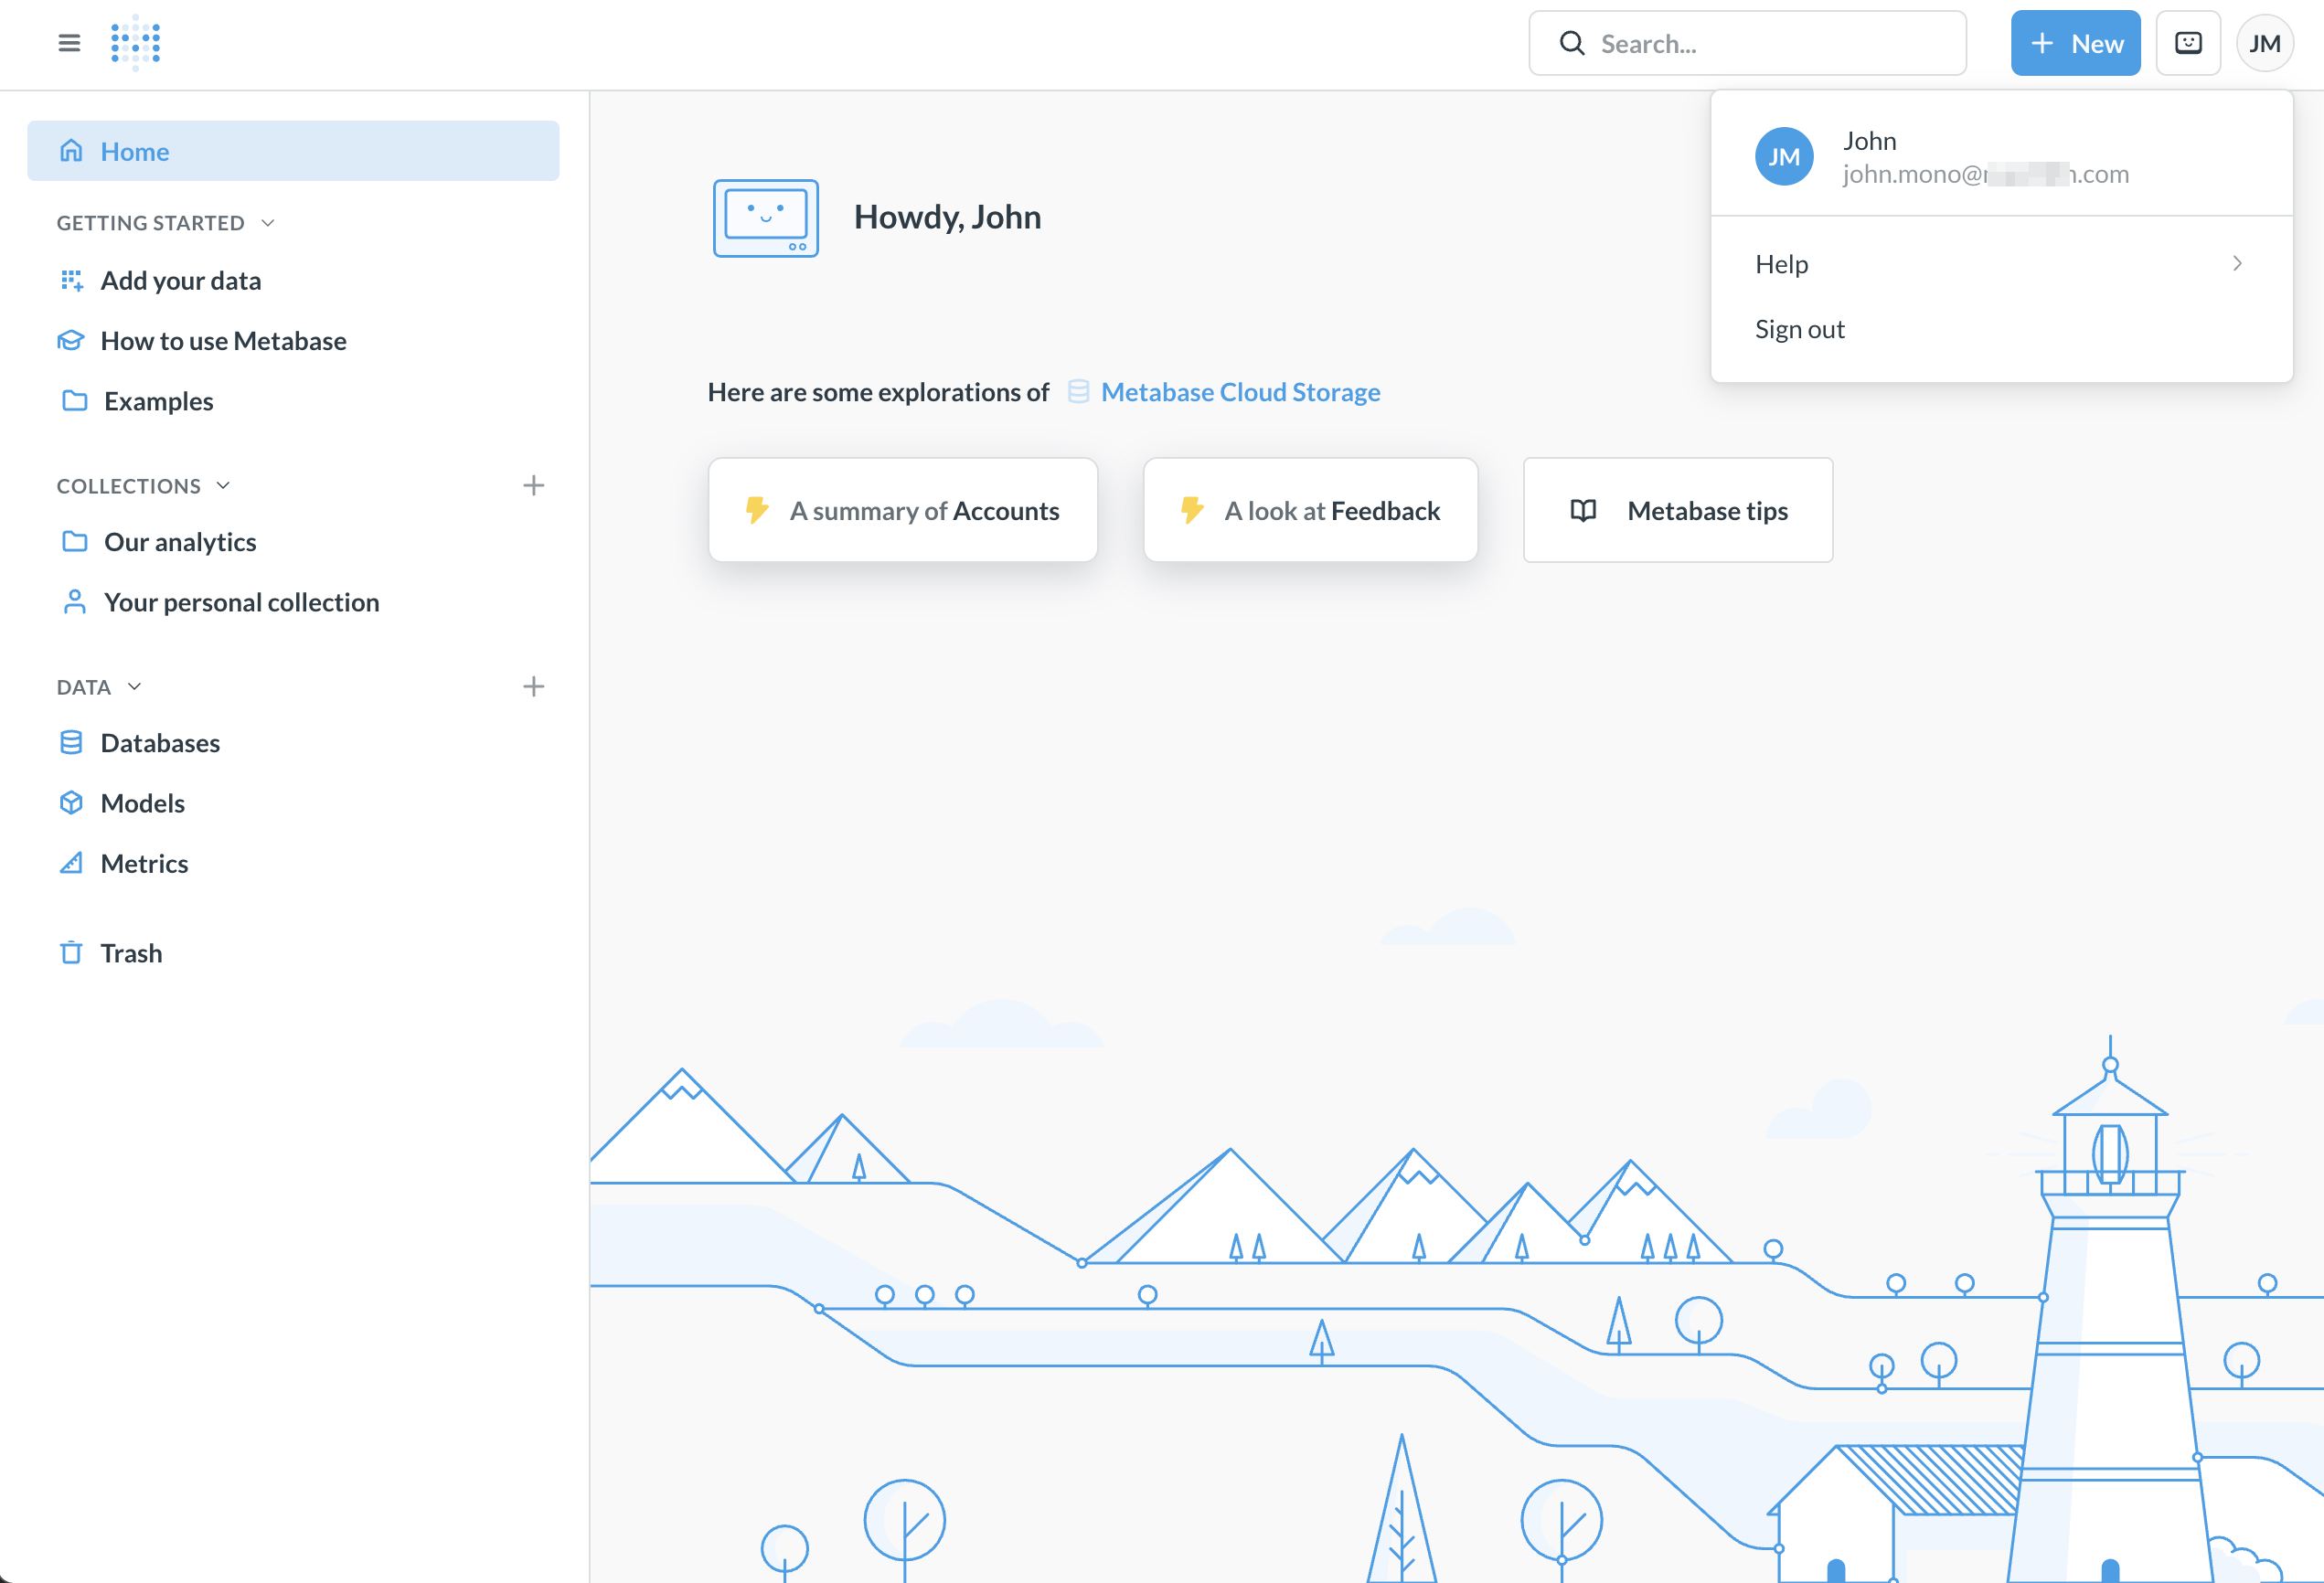Click the Metabase dotted logo
The height and width of the screenshot is (1583, 2324).
click(136, 43)
